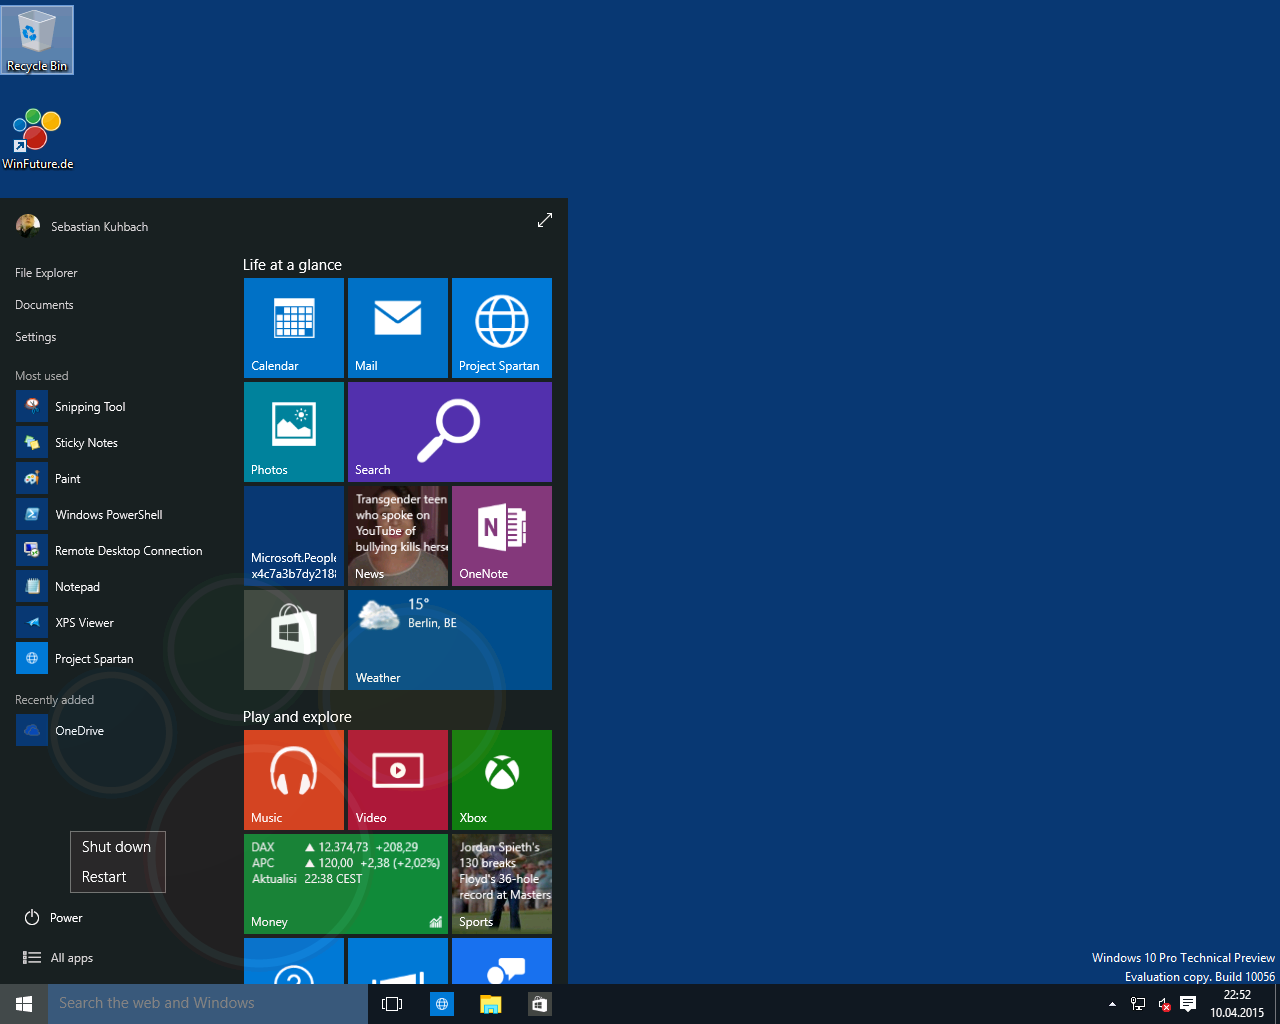Viewport: 1280px width, 1024px height.
Task: Open the purple Search tile
Action: click(x=450, y=432)
